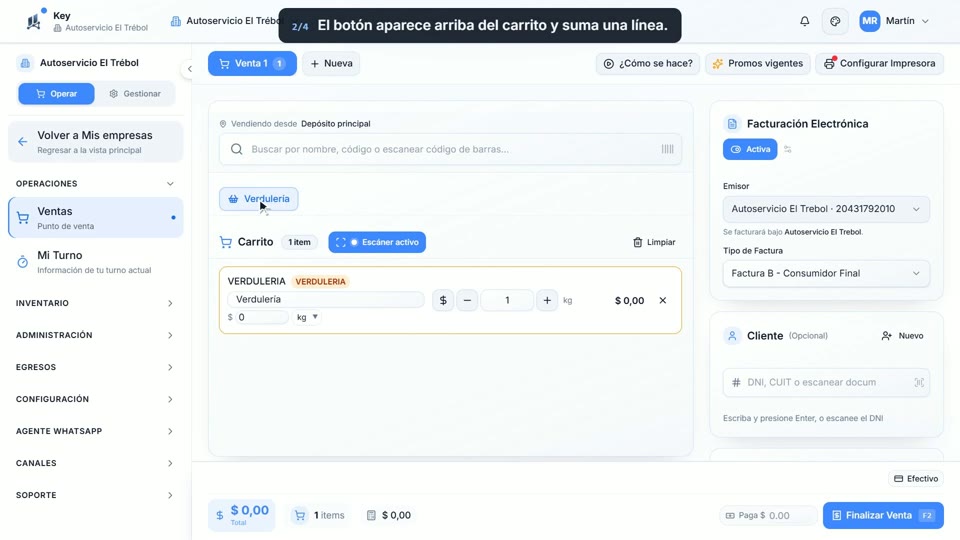Select the Venta 1 tab
The height and width of the screenshot is (540, 960).
[252, 64]
